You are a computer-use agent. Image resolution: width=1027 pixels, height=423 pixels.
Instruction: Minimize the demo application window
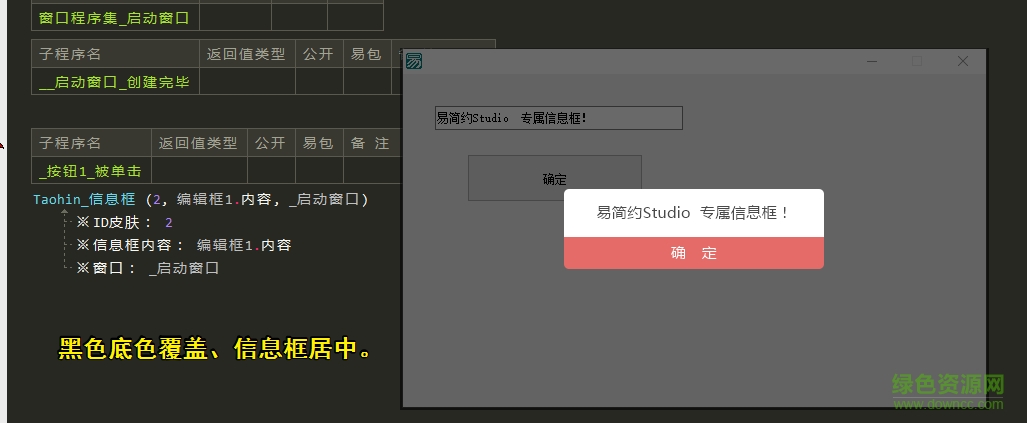[872, 61]
